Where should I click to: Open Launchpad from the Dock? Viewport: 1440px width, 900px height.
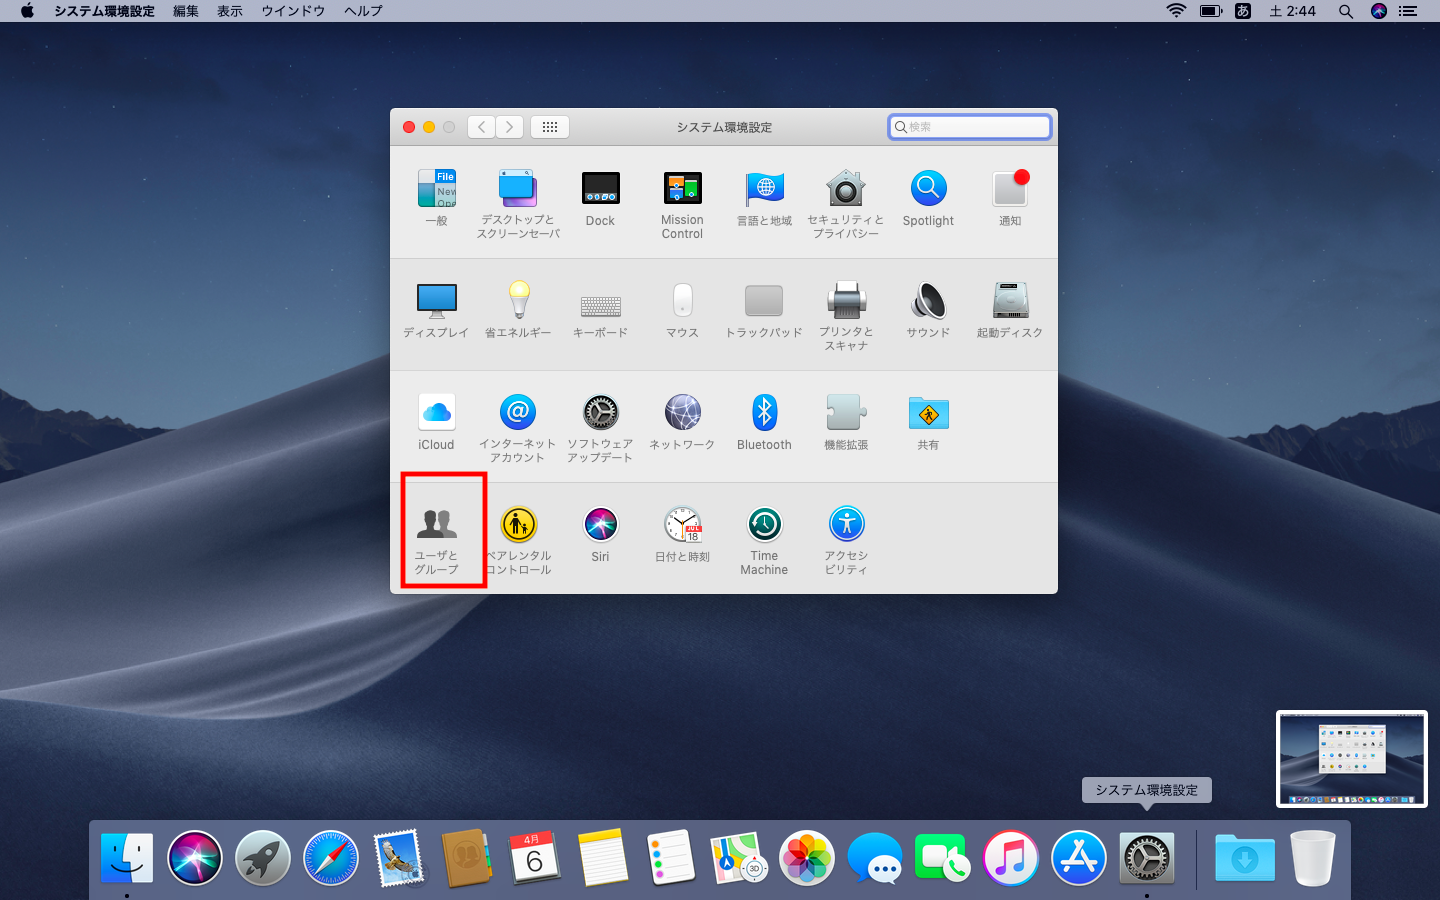pyautogui.click(x=263, y=858)
